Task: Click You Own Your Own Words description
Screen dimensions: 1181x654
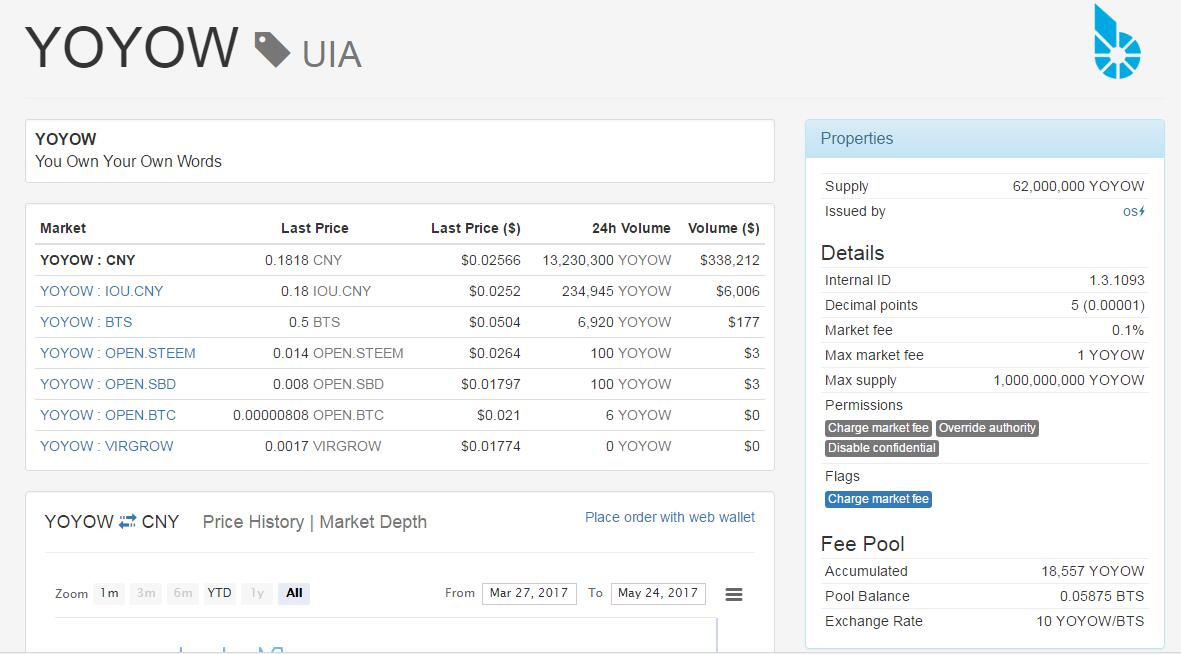Action: pos(128,161)
